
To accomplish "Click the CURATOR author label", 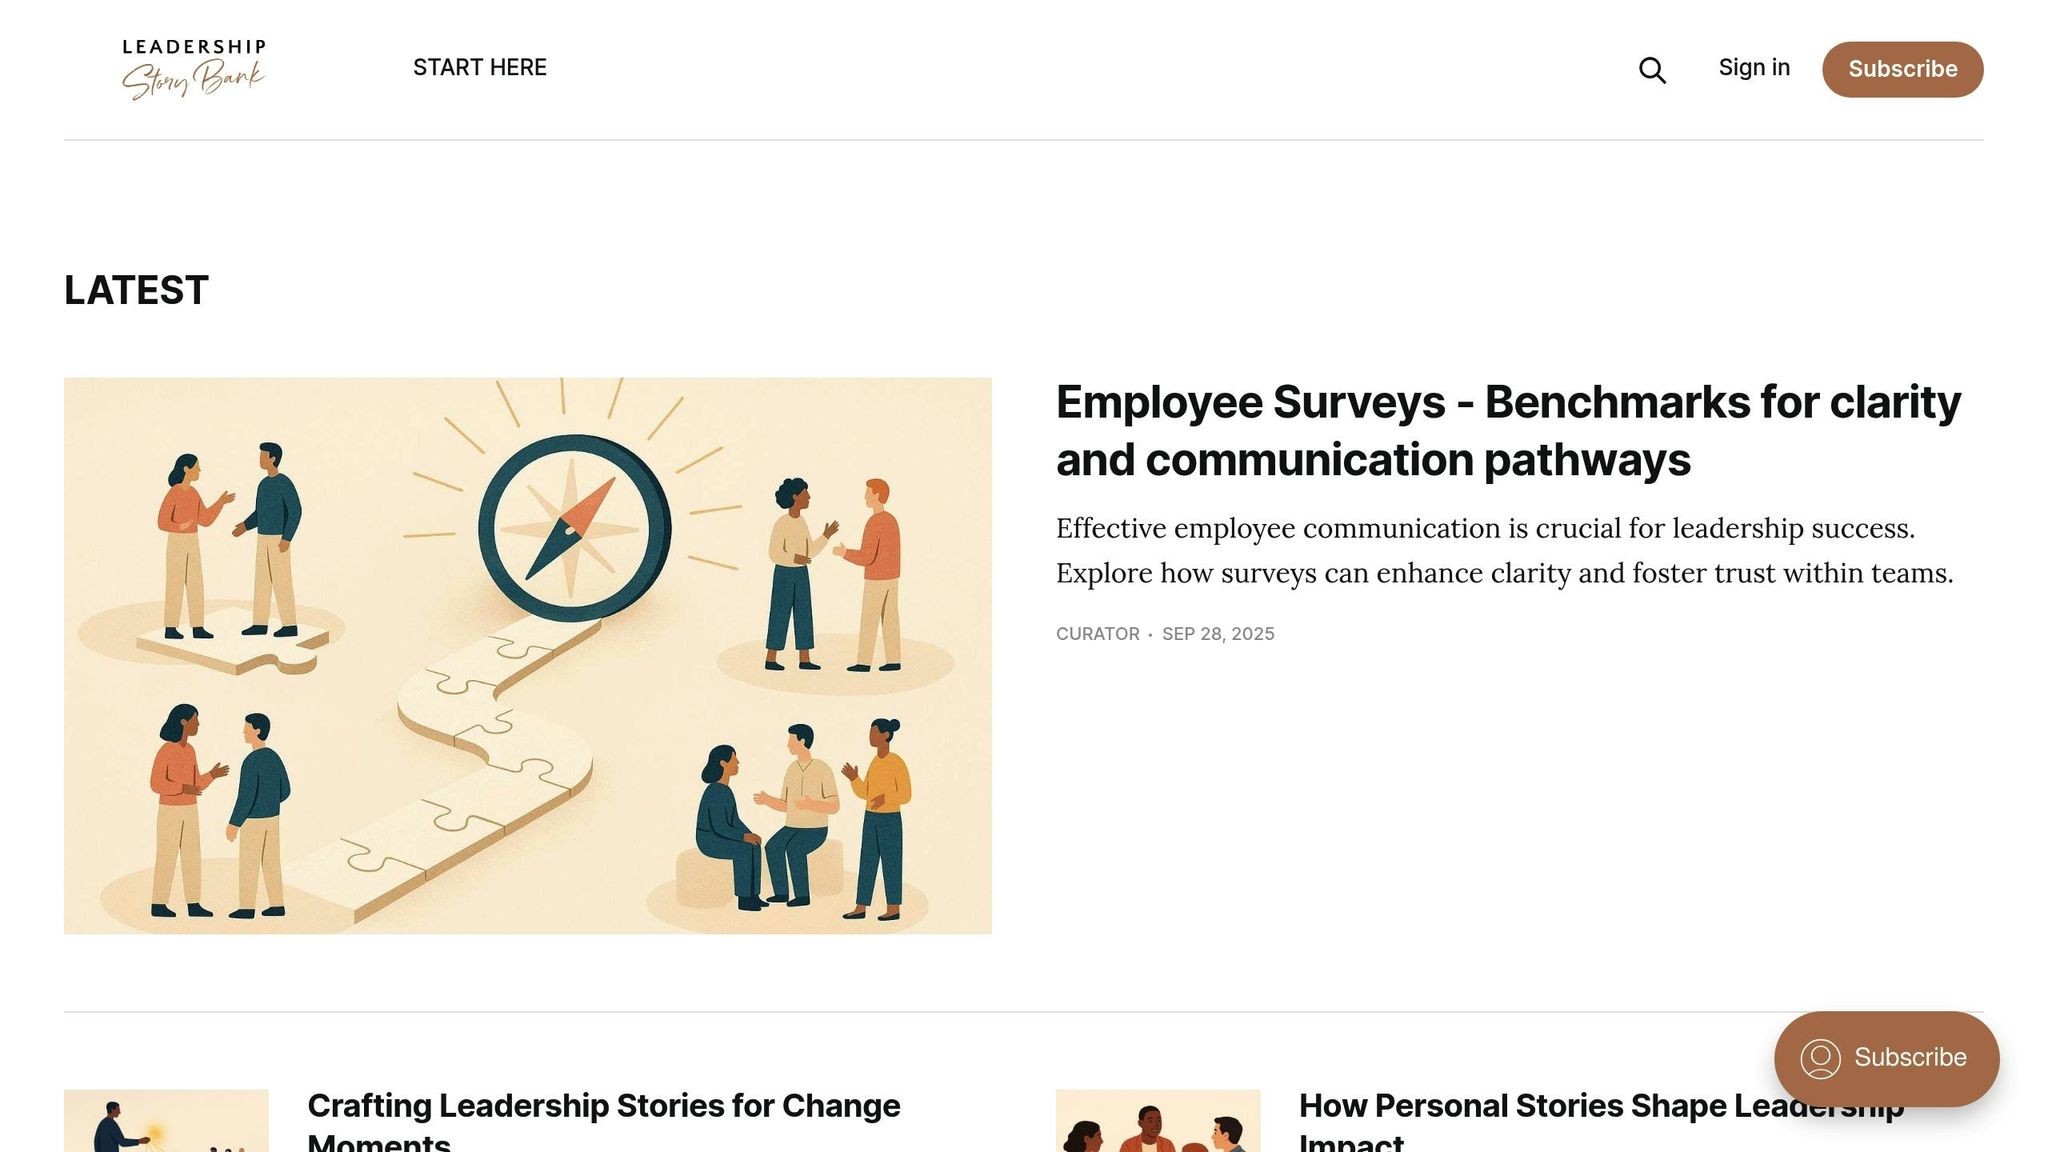I will click(x=1097, y=634).
